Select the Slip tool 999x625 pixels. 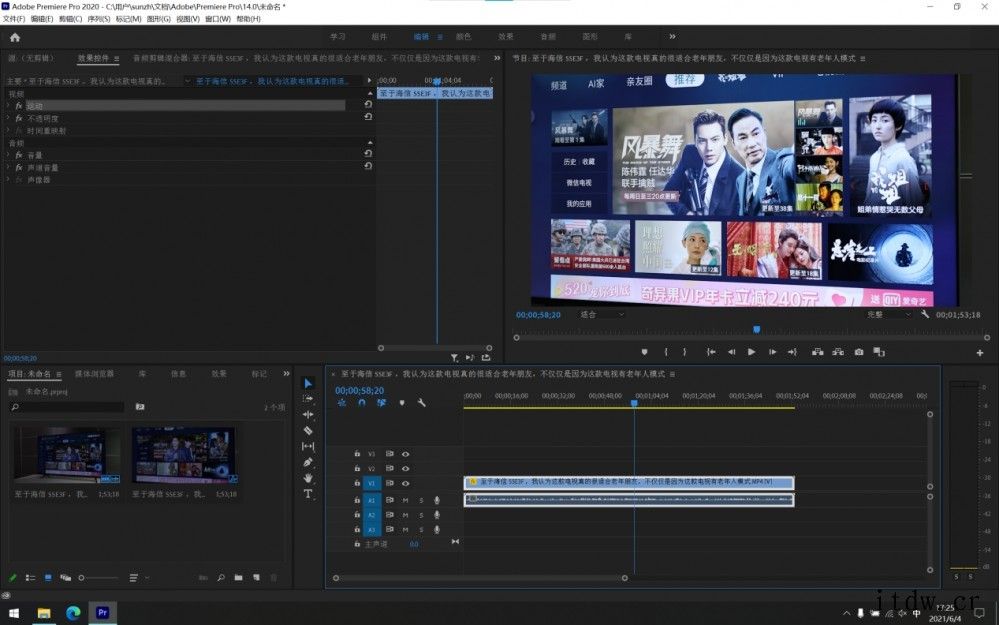click(308, 447)
